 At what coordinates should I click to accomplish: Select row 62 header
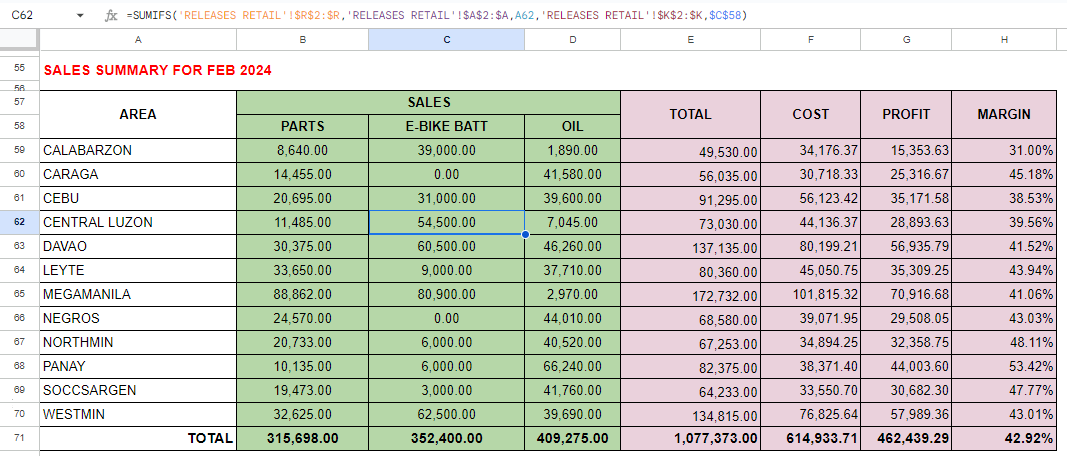coord(19,222)
